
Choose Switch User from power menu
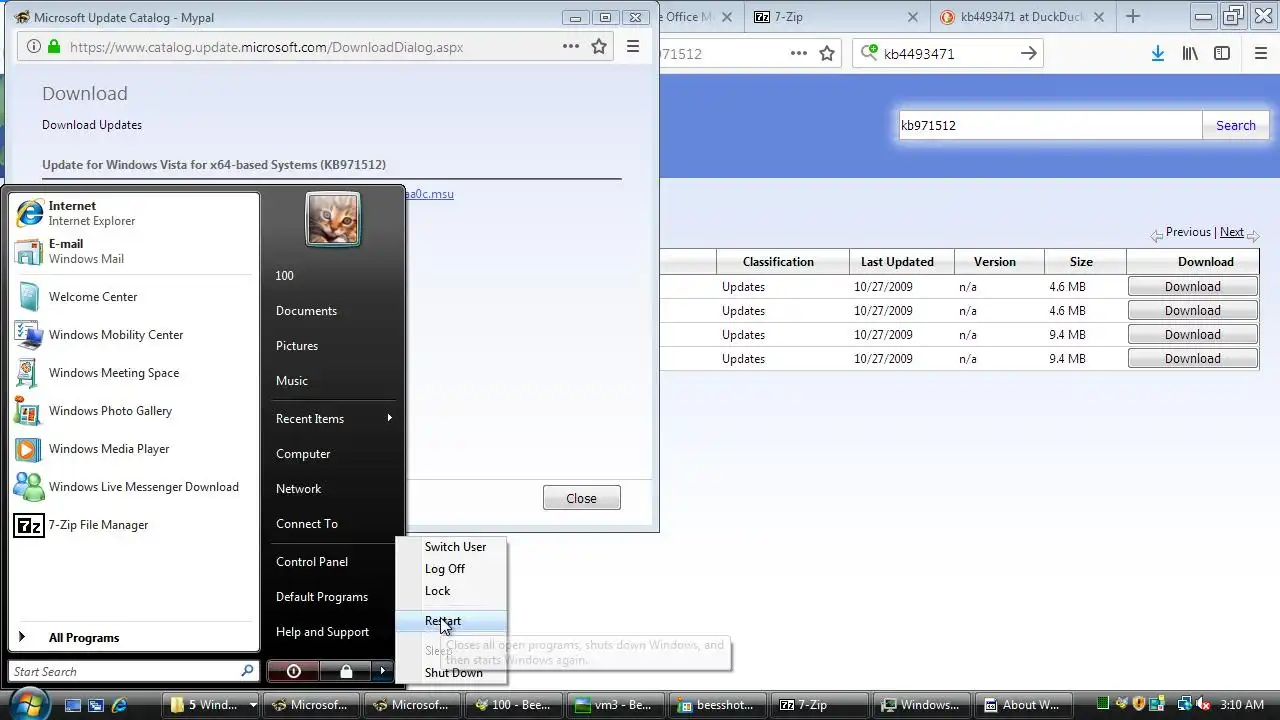(455, 547)
